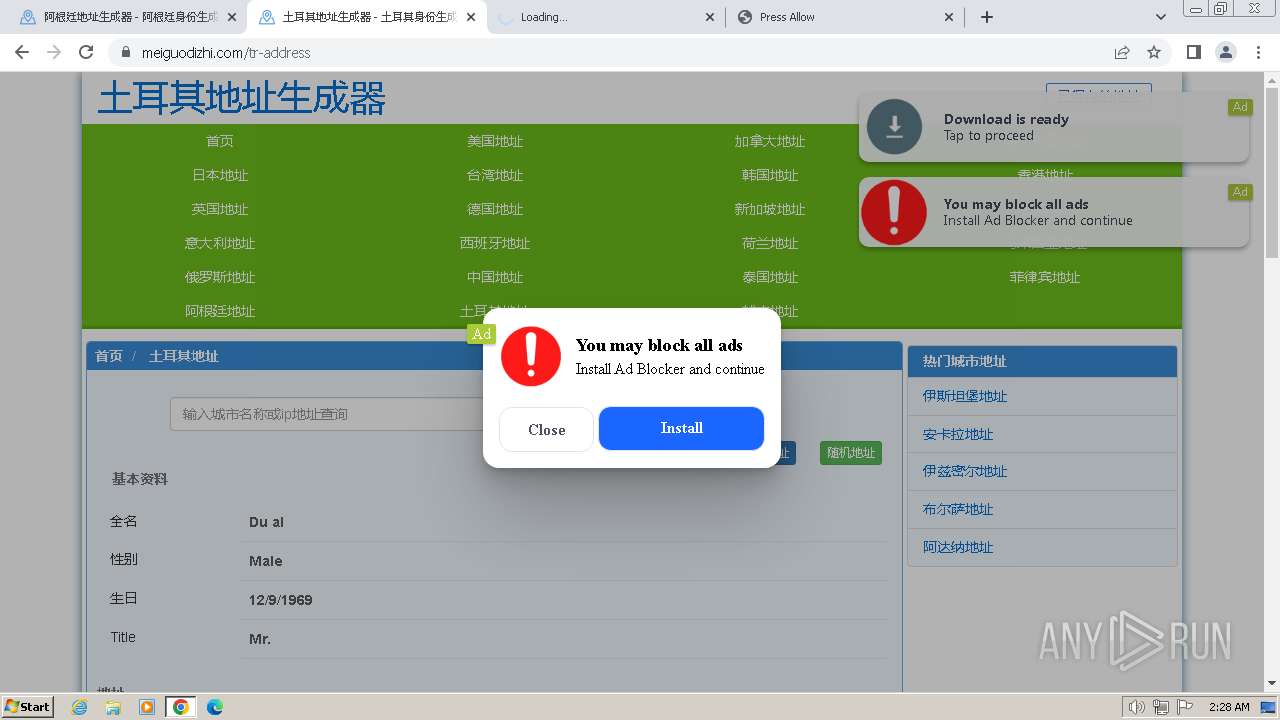Click the Install button in ad popup

(x=681, y=428)
